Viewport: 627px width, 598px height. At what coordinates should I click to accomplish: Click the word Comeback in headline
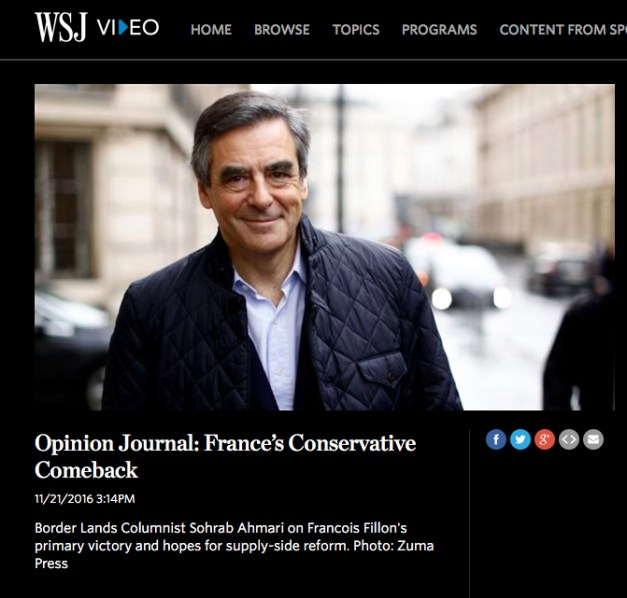pos(86,470)
